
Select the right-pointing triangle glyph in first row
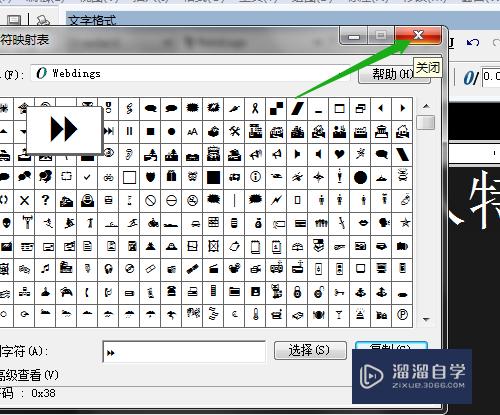coord(402,108)
